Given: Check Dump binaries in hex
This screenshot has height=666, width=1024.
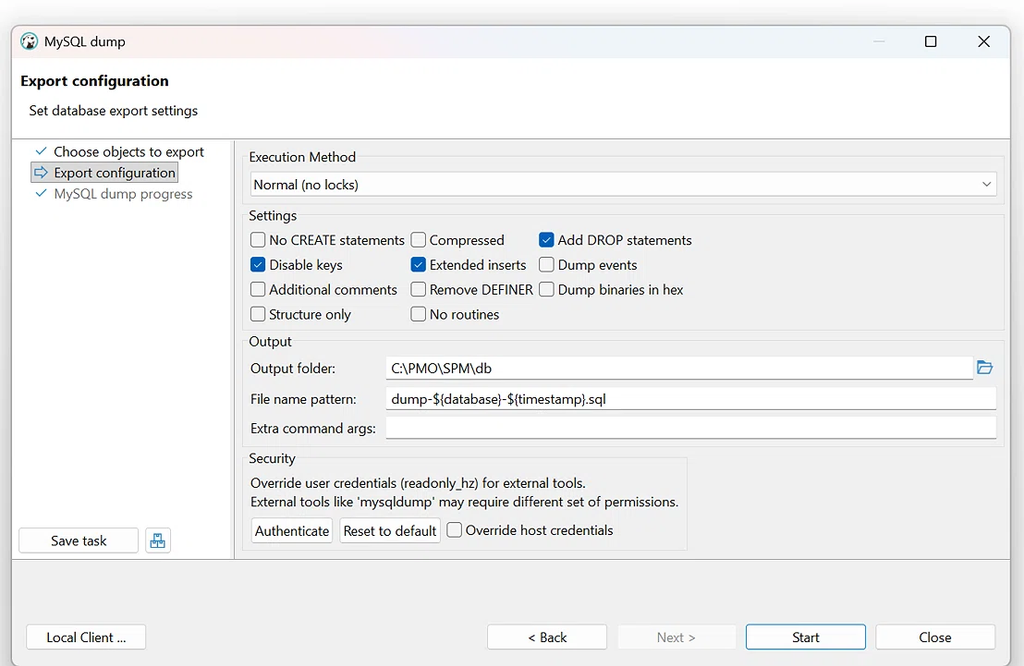Looking at the screenshot, I should click(547, 289).
